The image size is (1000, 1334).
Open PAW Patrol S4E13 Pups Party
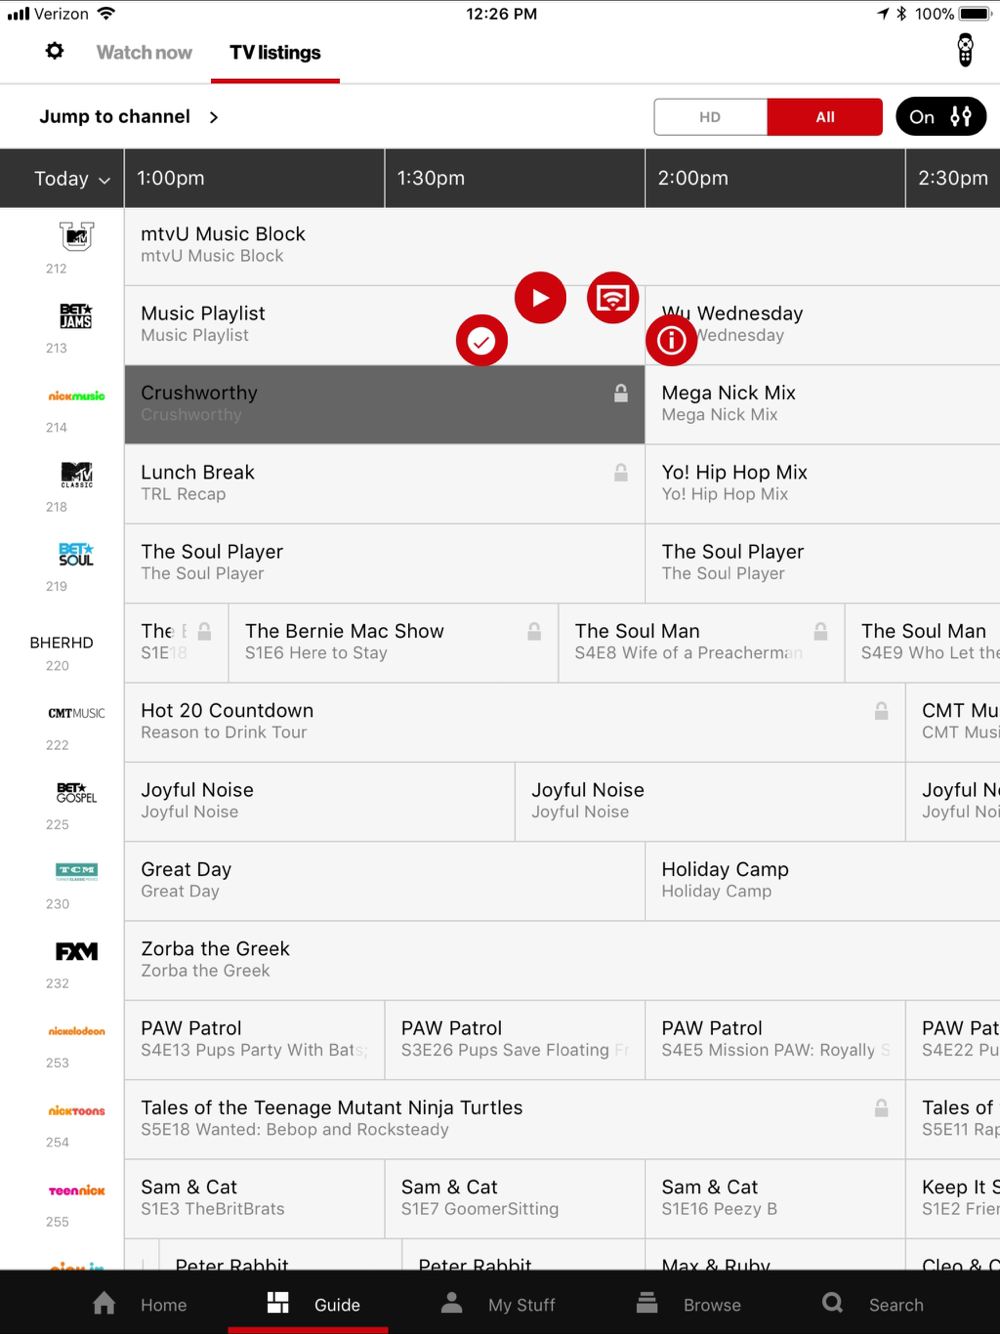coord(254,1039)
